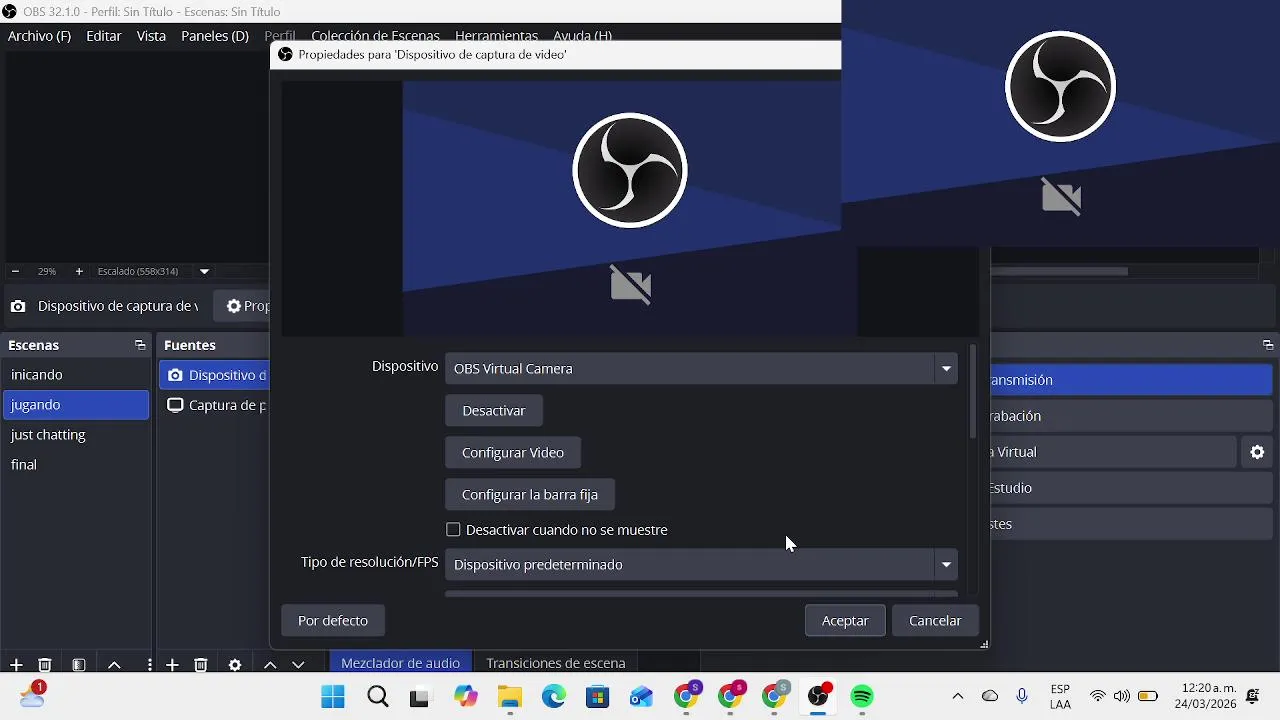1280x720 pixels.
Task: Switch to Mezclador de audio tab
Action: tap(400, 663)
